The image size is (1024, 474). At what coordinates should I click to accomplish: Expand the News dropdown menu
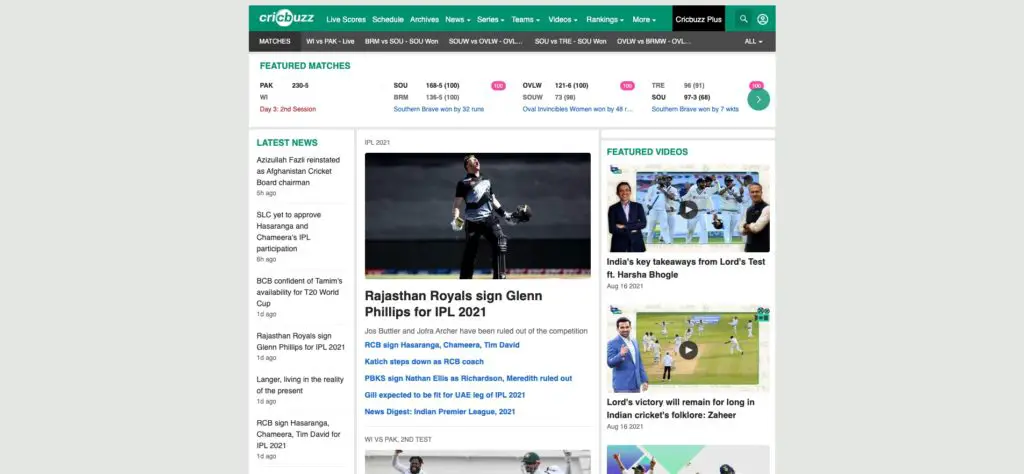(x=457, y=20)
